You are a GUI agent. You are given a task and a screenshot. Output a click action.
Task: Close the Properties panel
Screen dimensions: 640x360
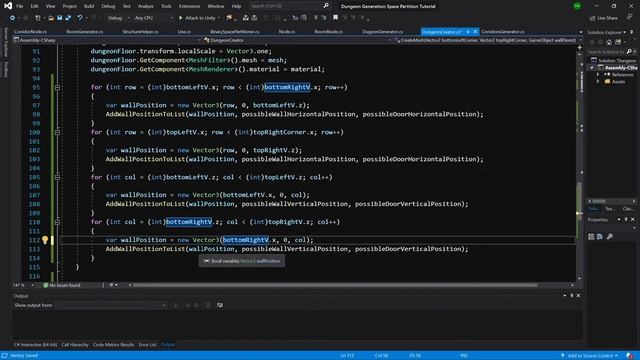633,220
